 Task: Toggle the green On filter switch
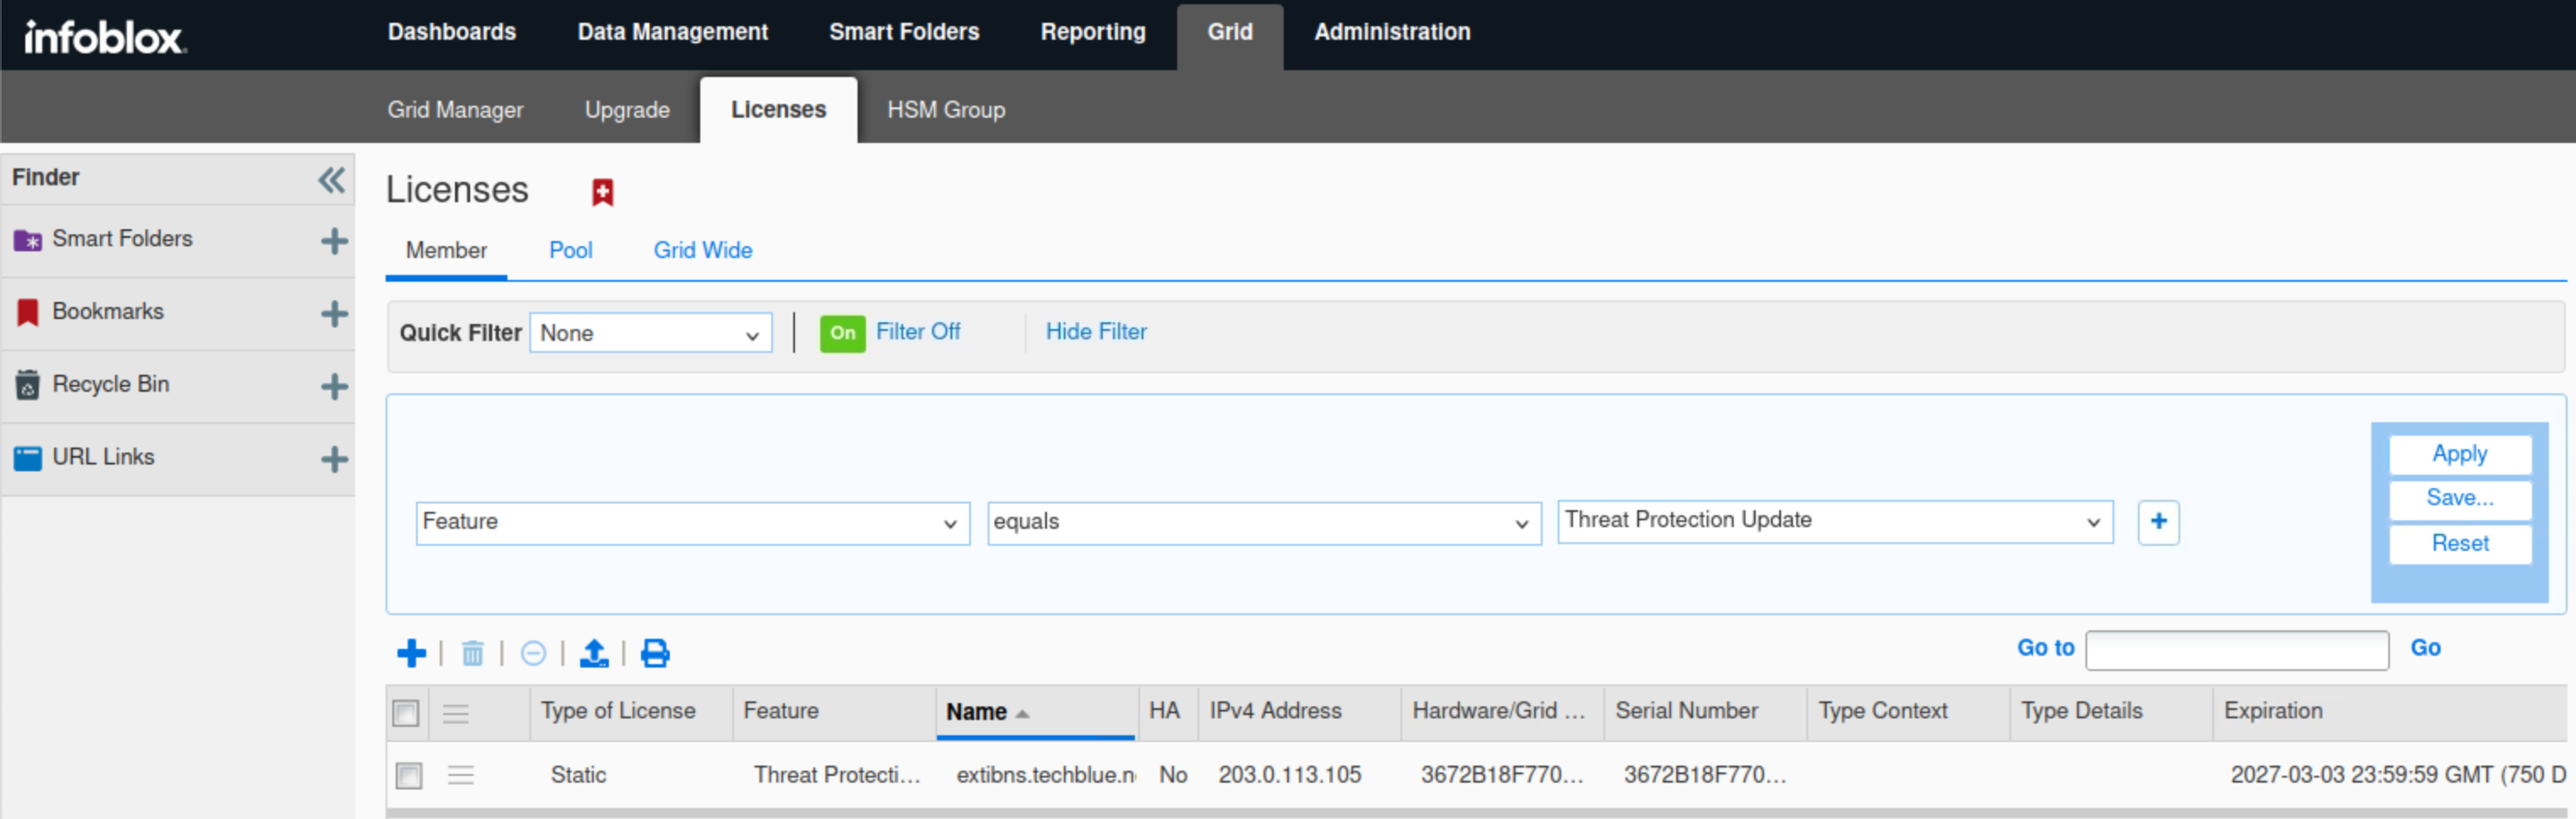[842, 333]
